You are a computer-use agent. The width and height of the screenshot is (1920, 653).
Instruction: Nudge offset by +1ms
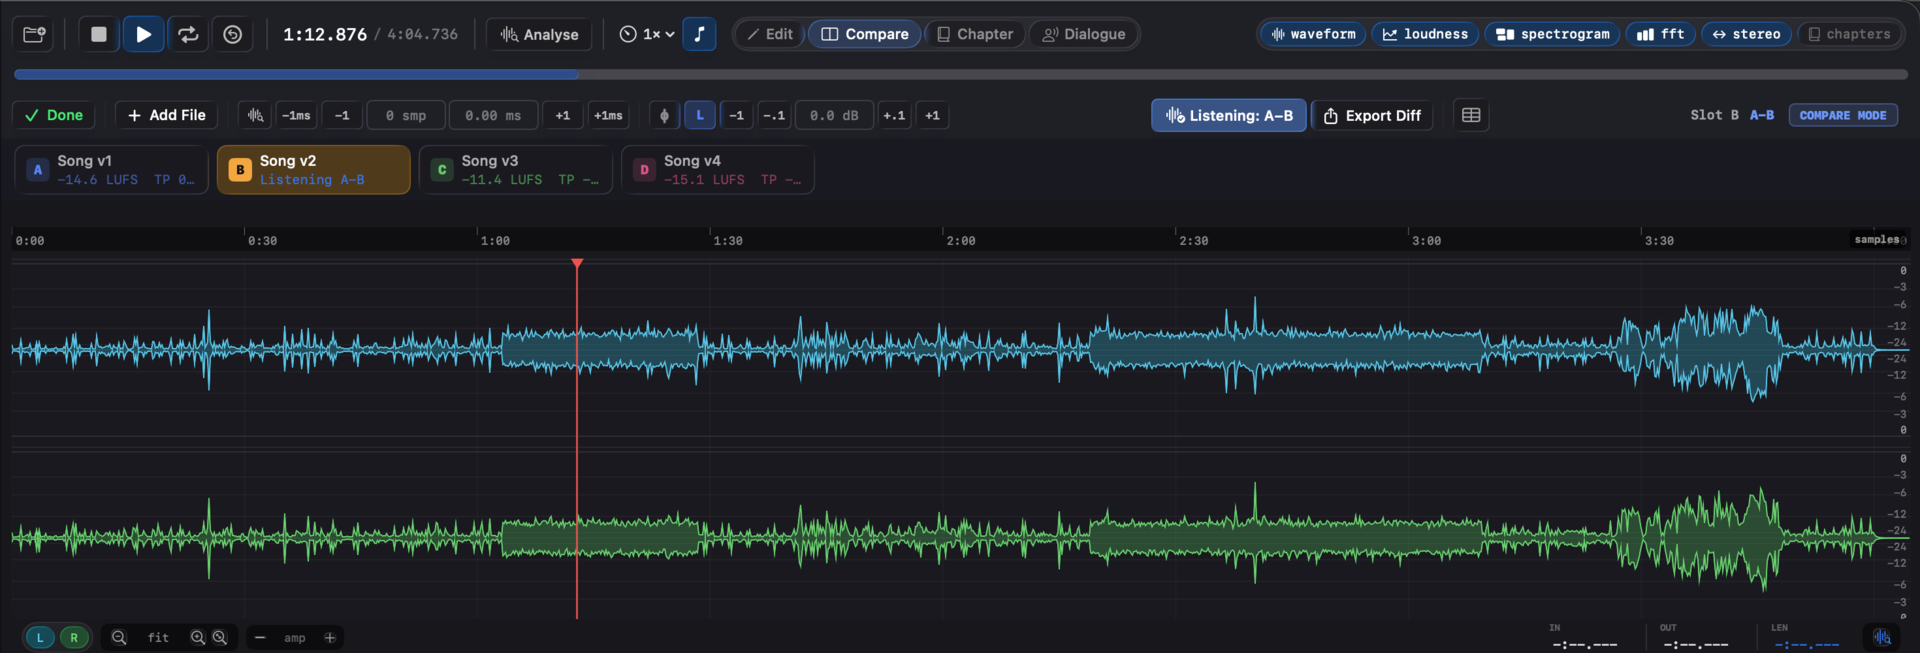608,115
